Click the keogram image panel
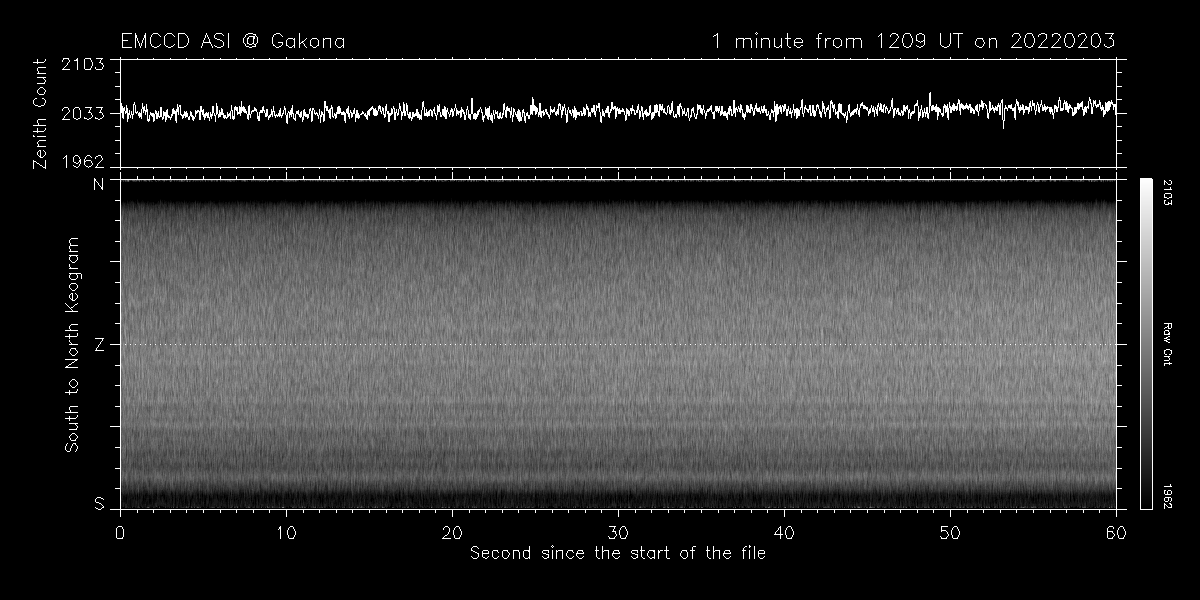This screenshot has width=1200, height=600. [618, 344]
